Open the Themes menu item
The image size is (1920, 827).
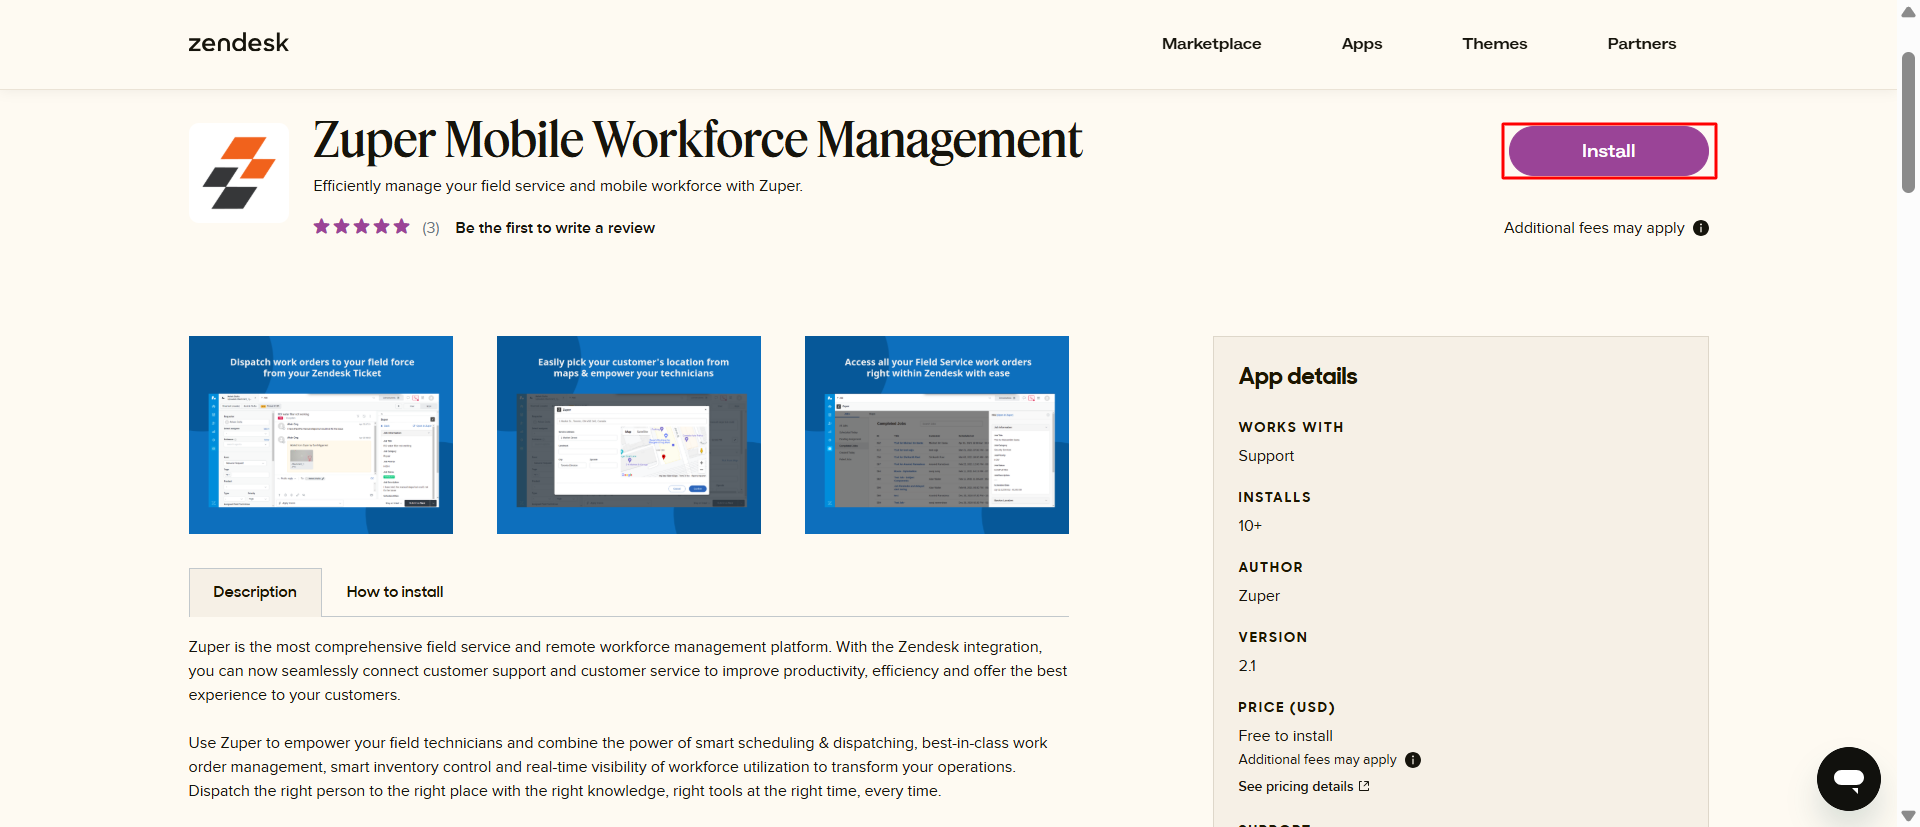point(1494,44)
